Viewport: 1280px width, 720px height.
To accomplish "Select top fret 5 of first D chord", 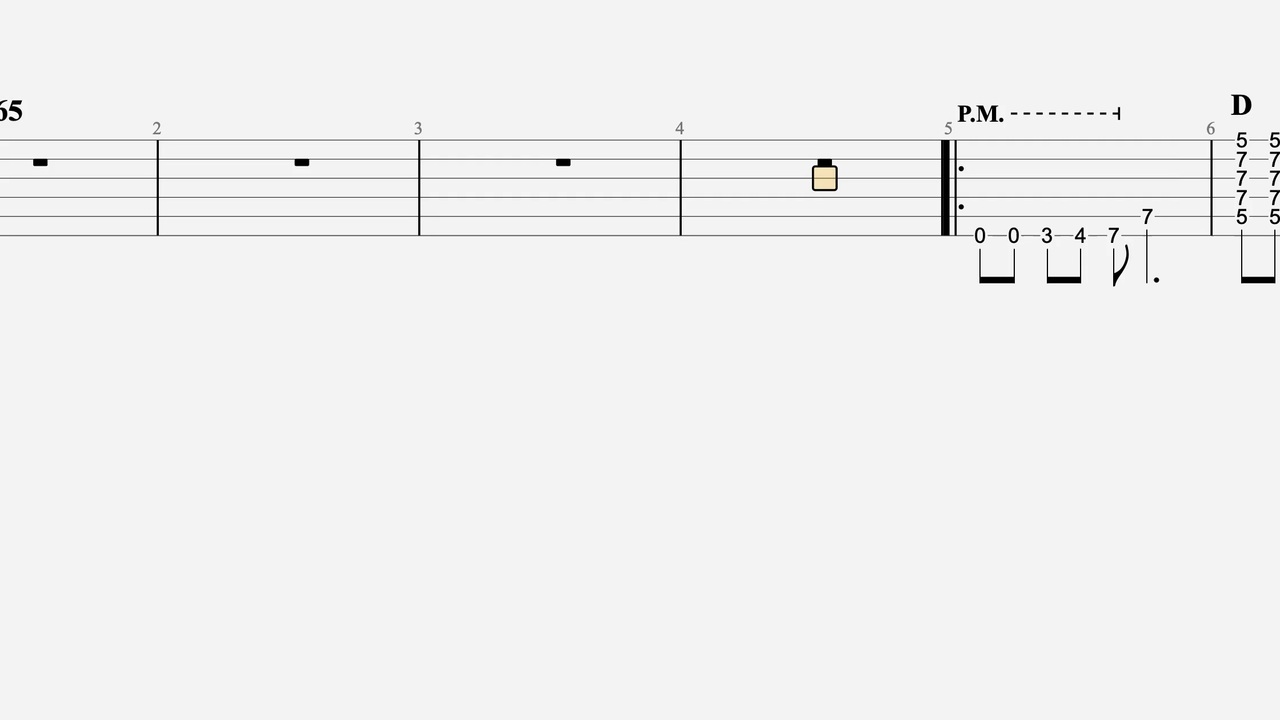I will point(1242,141).
